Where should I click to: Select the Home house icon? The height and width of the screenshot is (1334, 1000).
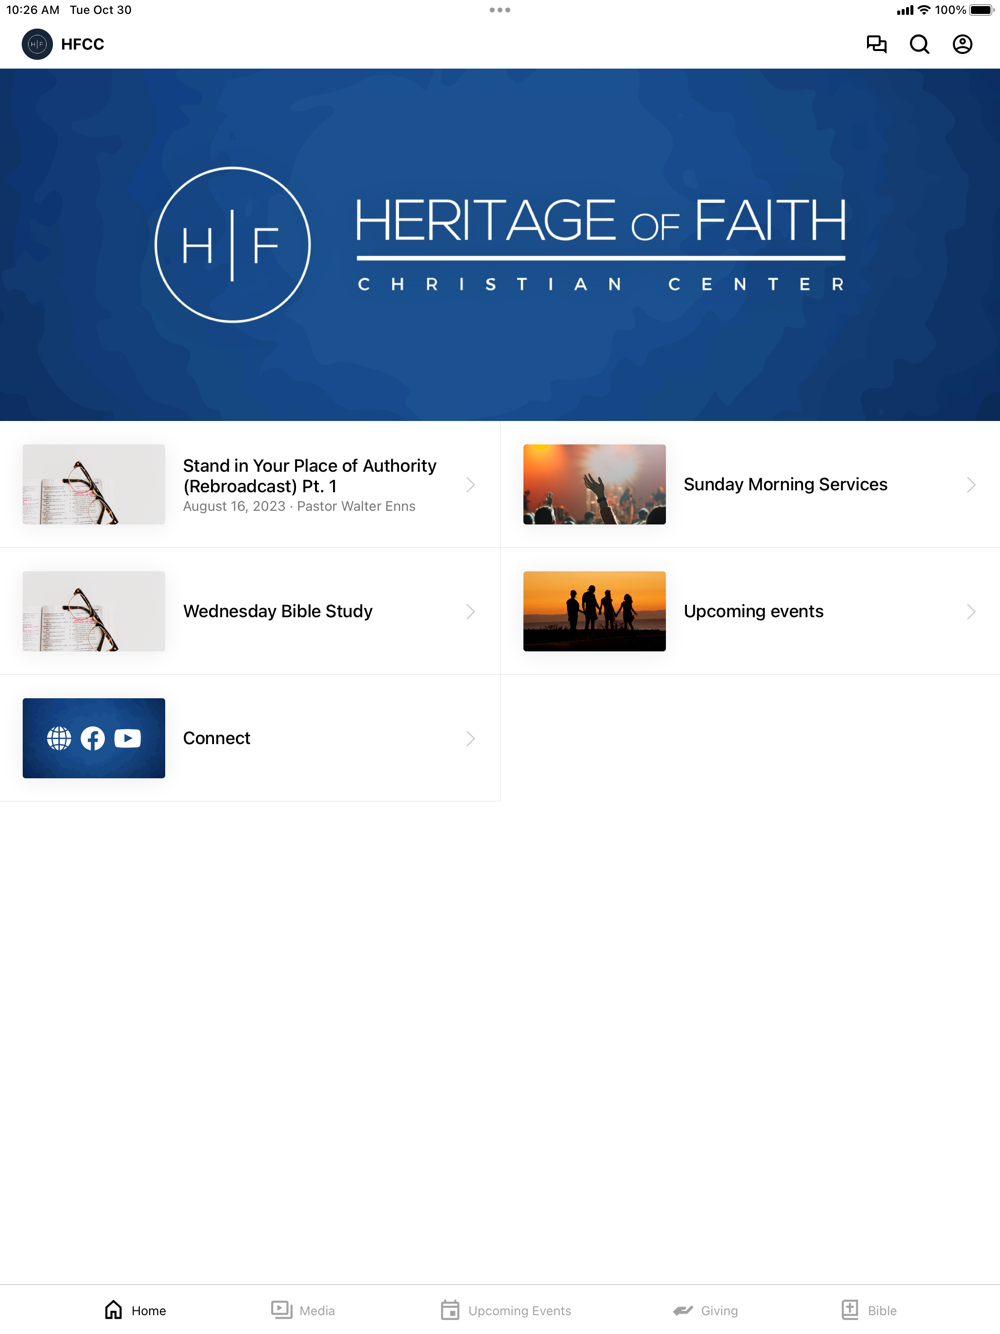[x=114, y=1309]
